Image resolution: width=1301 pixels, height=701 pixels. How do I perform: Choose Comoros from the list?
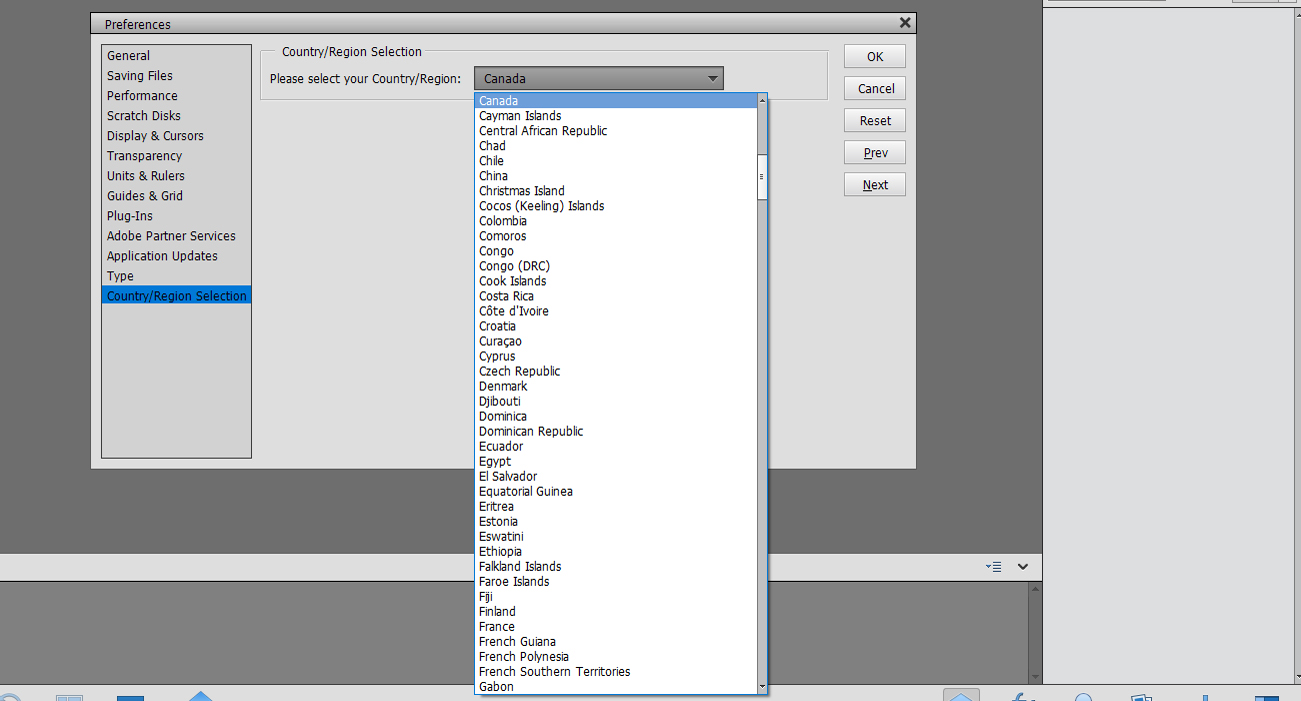point(616,235)
